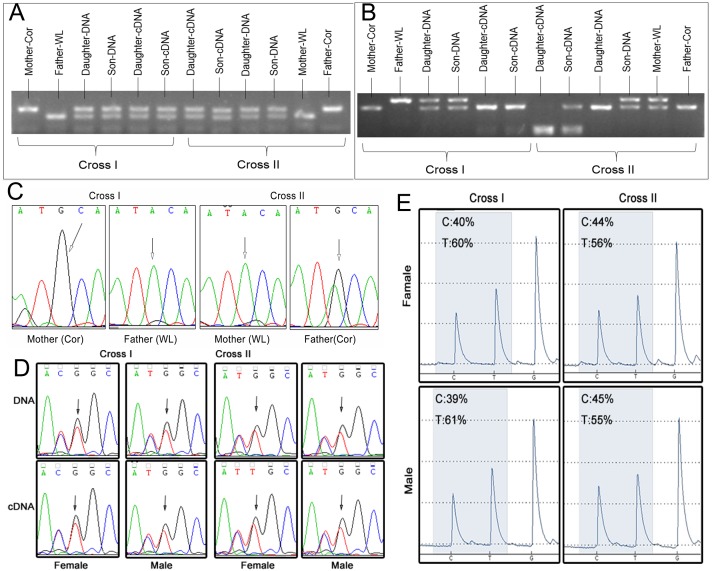Click the Male row label in panel E
The width and height of the screenshot is (712, 571).
[x=408, y=481]
